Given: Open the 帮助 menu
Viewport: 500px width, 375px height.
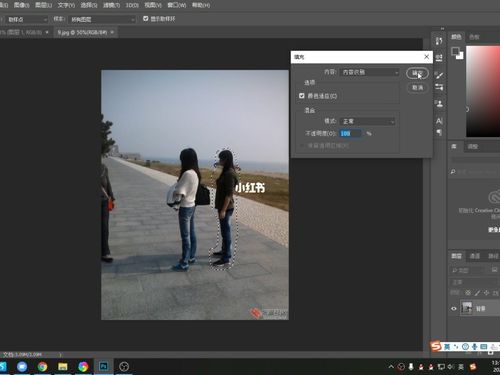Looking at the screenshot, I should [201, 5].
